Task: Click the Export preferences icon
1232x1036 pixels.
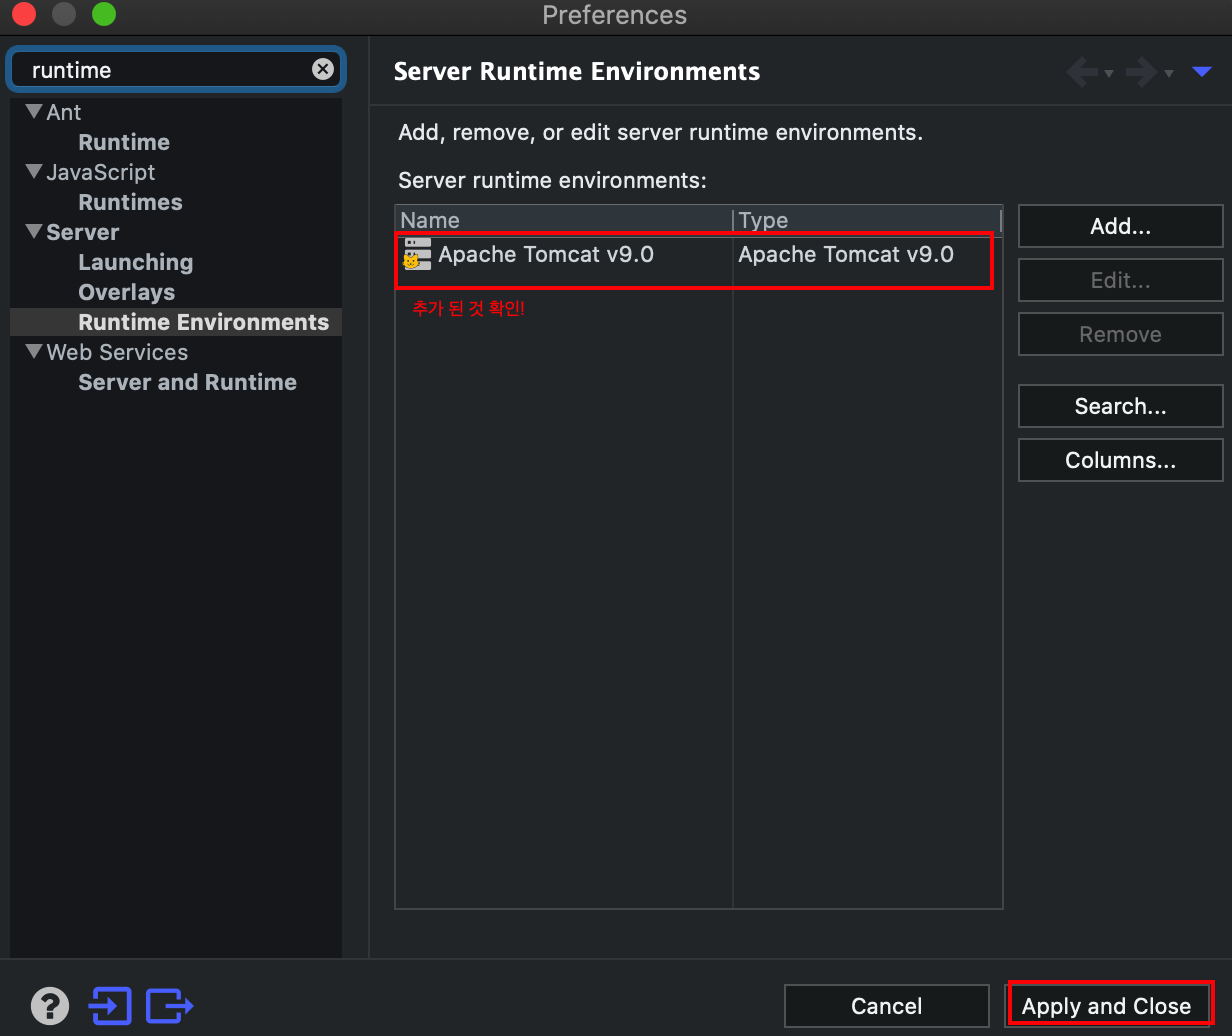Action: [169, 1005]
